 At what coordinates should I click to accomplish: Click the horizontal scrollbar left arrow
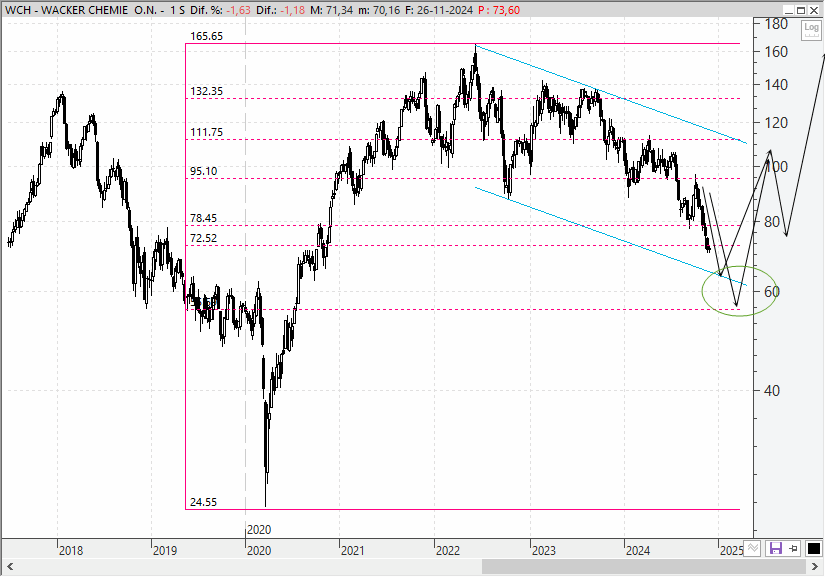click(9, 566)
